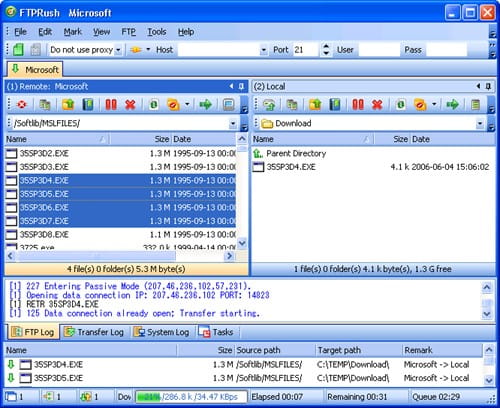Sort queue by Source path column
The height and width of the screenshot is (408, 500).
[x=275, y=350]
